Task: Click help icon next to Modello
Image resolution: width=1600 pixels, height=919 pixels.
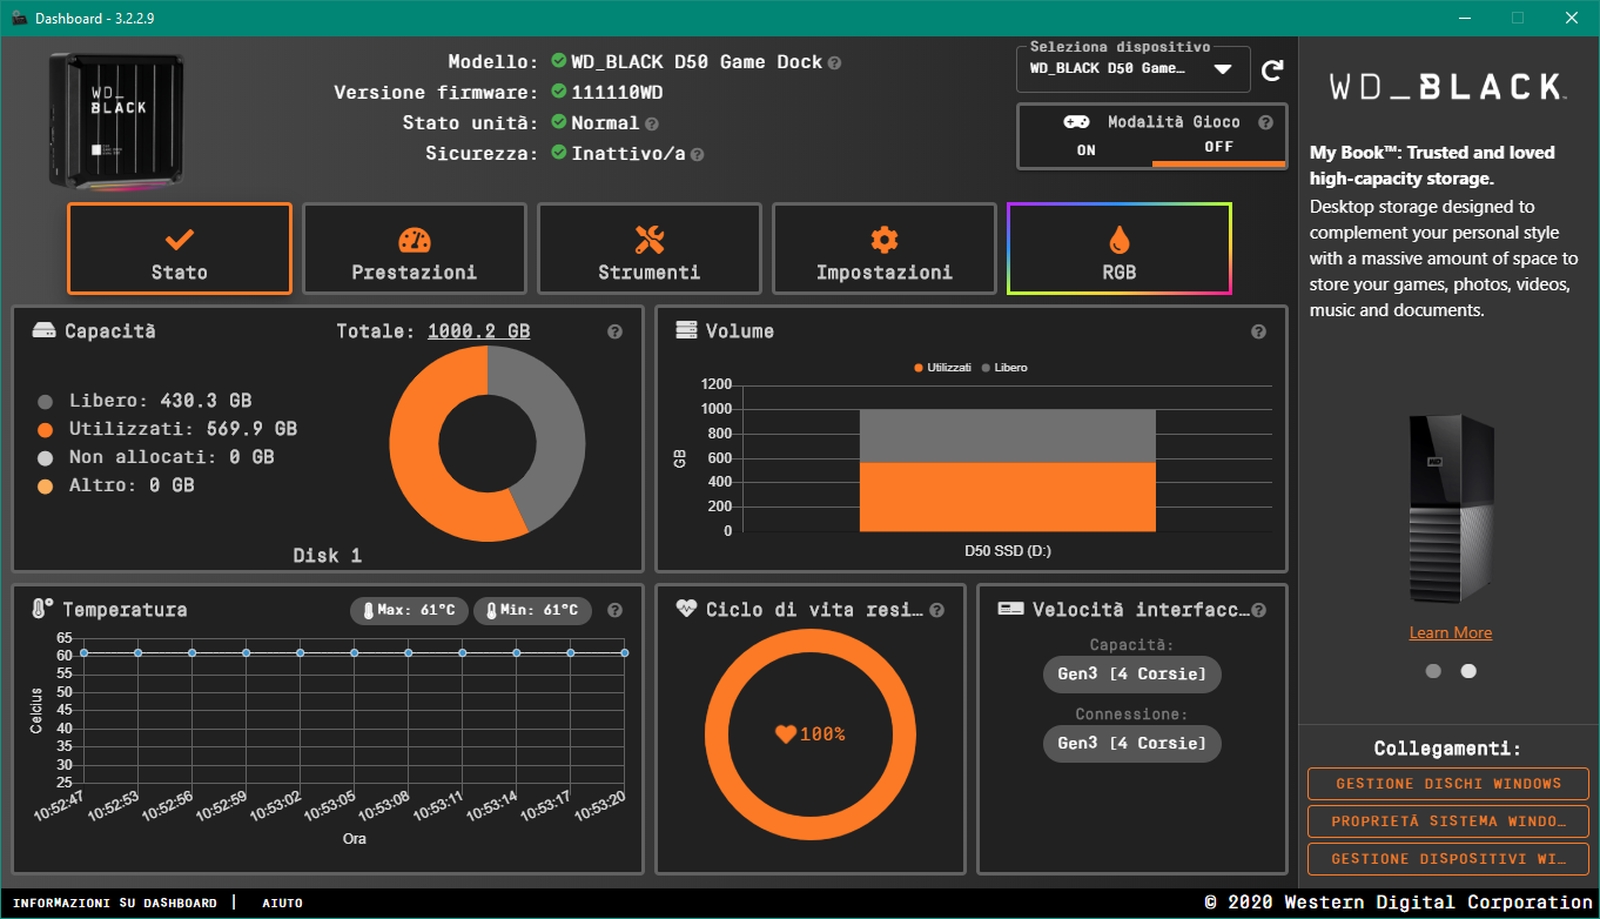Action: (x=834, y=63)
